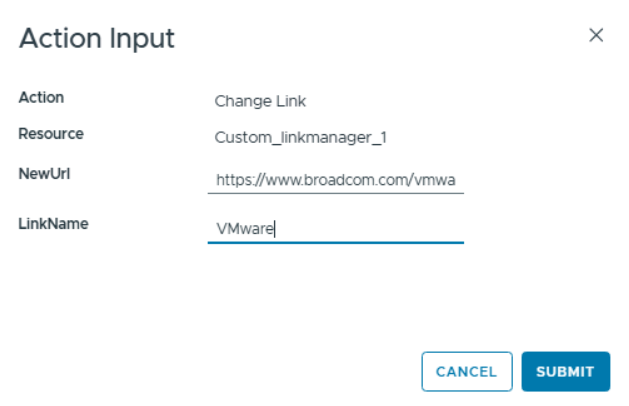Click the Resource field label

tap(51, 134)
